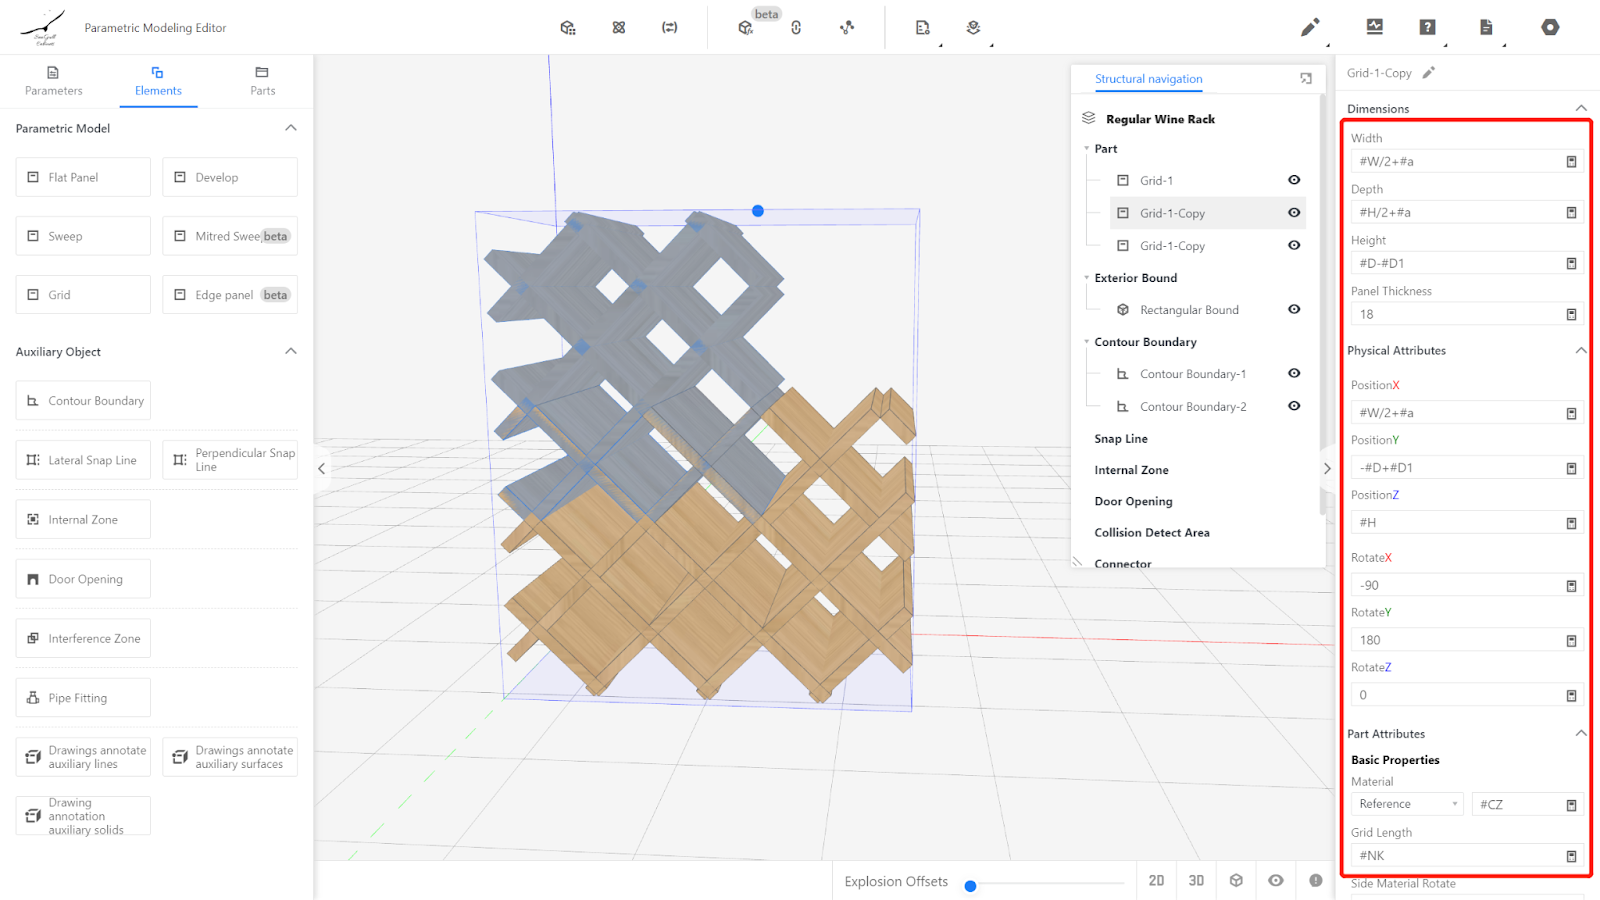1600x900 pixels.
Task: Open the help question mark icon
Action: coord(1427,27)
